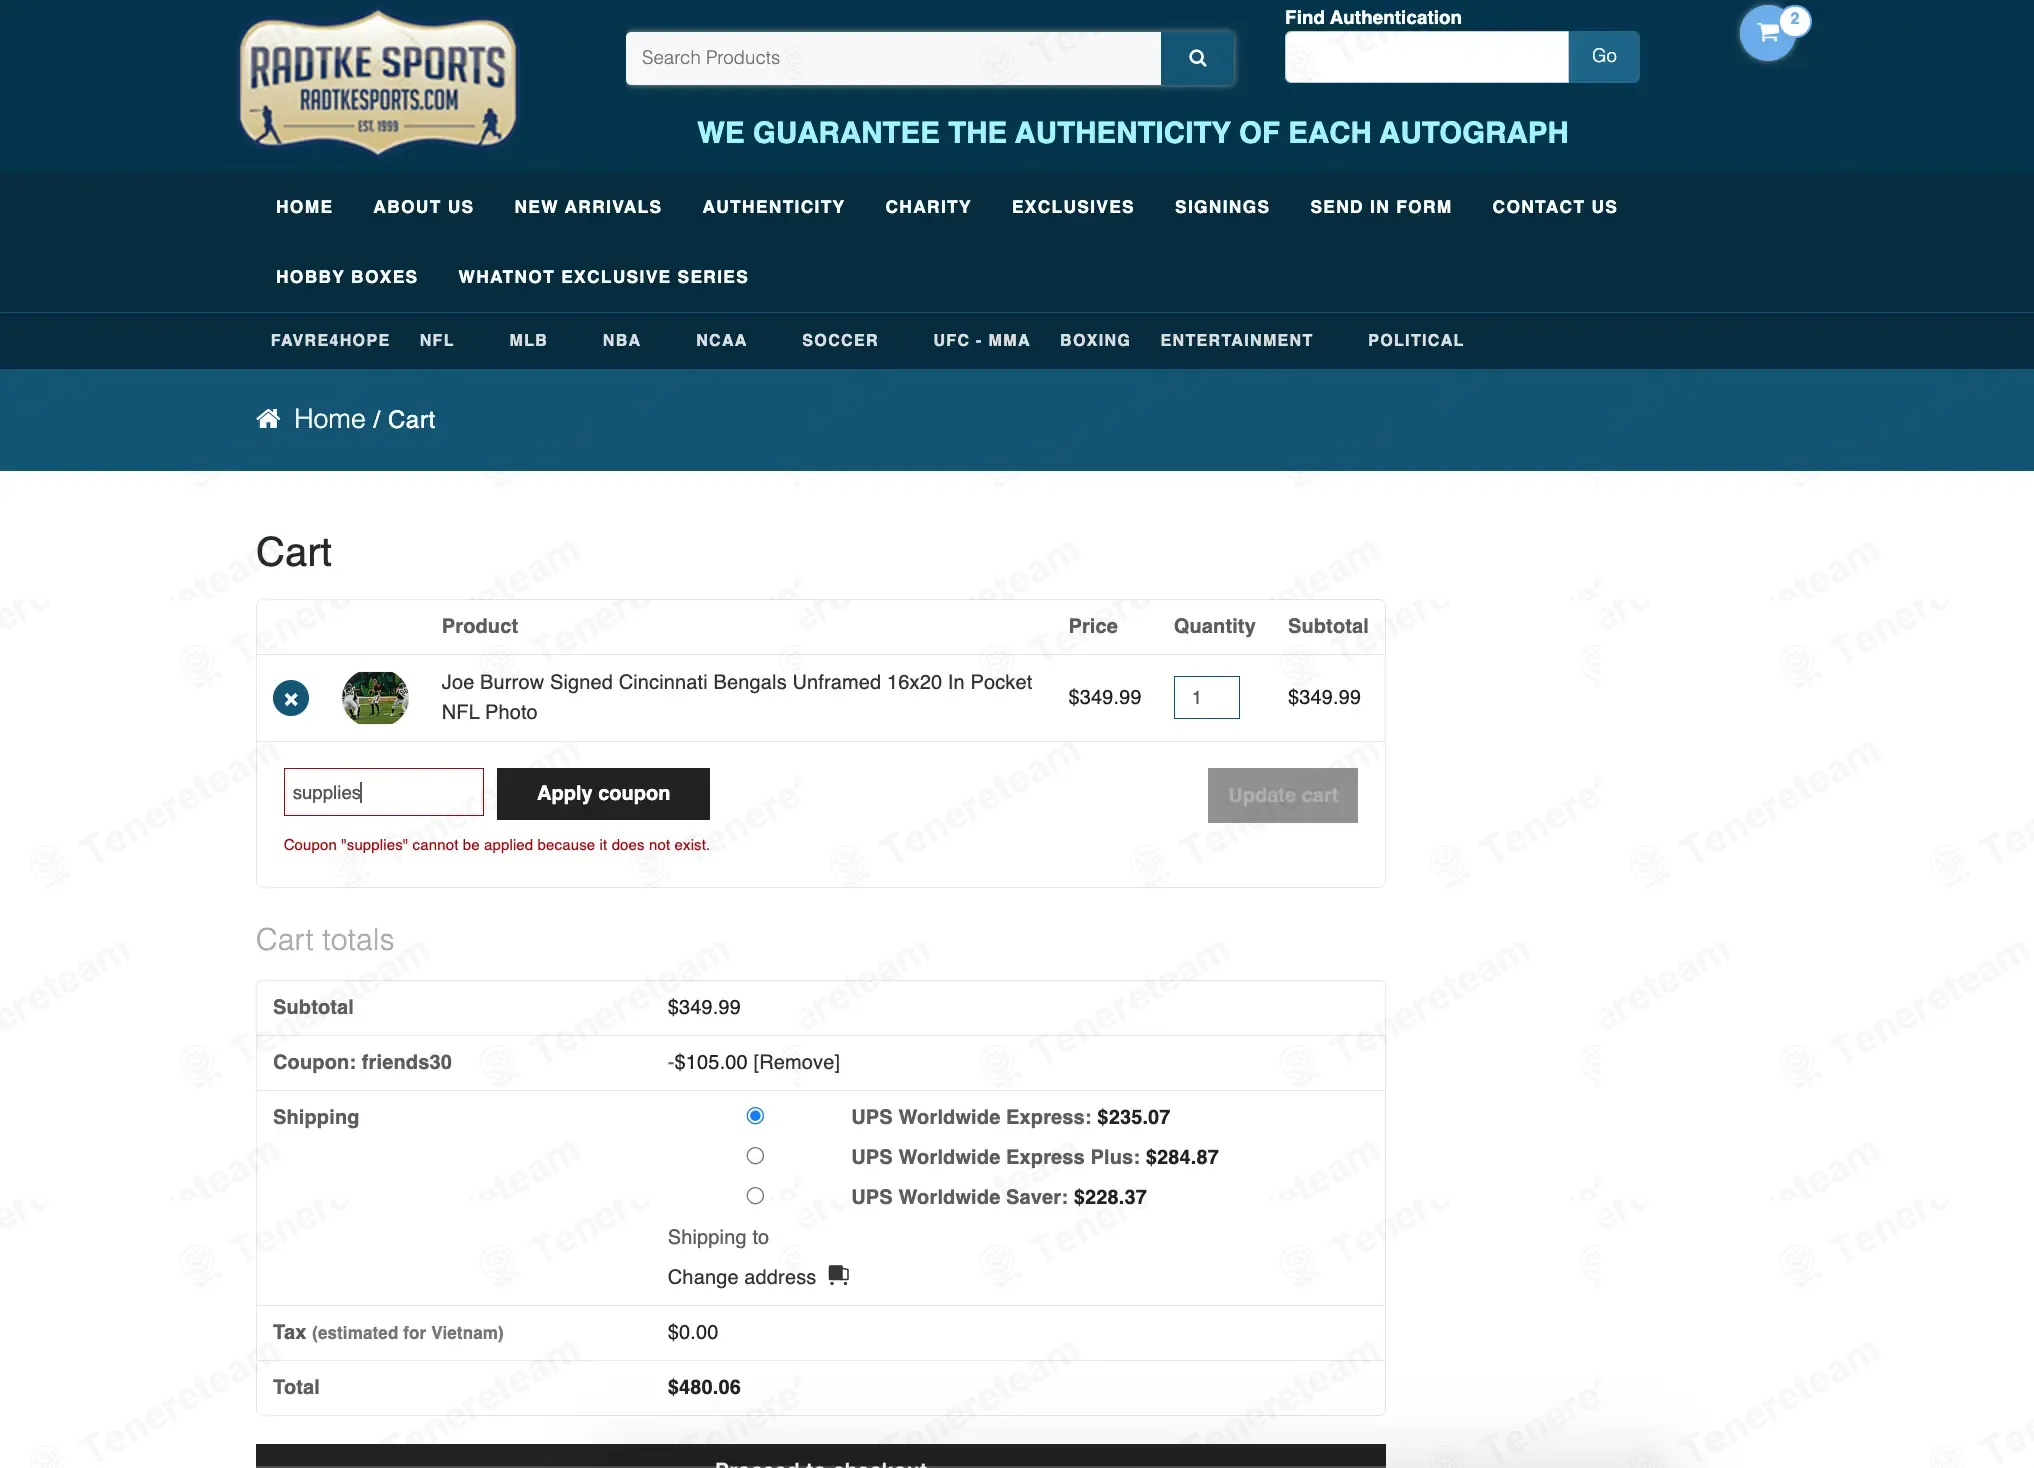This screenshot has height=1468, width=2034.
Task: Open the SOCCER category
Action: (840, 340)
